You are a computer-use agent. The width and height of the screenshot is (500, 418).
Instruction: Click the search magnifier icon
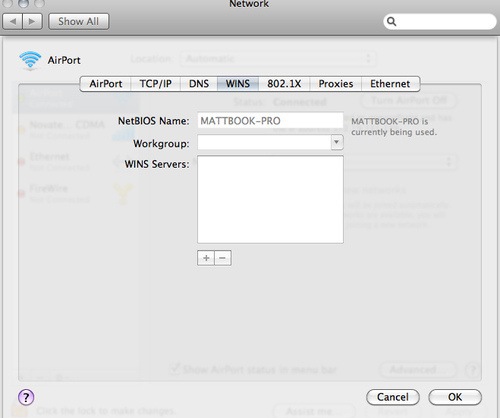392,22
